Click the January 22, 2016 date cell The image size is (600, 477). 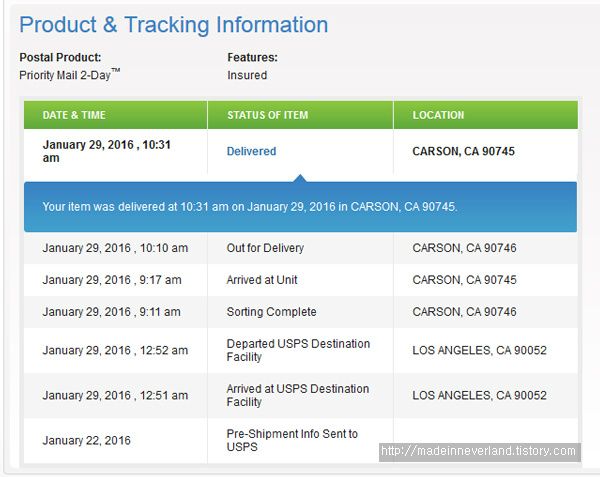(86, 440)
